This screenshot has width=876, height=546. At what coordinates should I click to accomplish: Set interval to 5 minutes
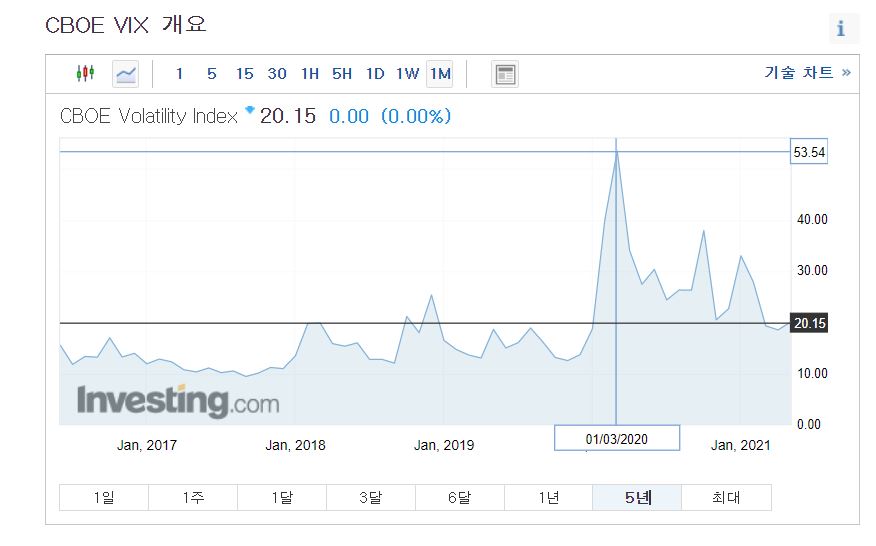tap(212, 74)
